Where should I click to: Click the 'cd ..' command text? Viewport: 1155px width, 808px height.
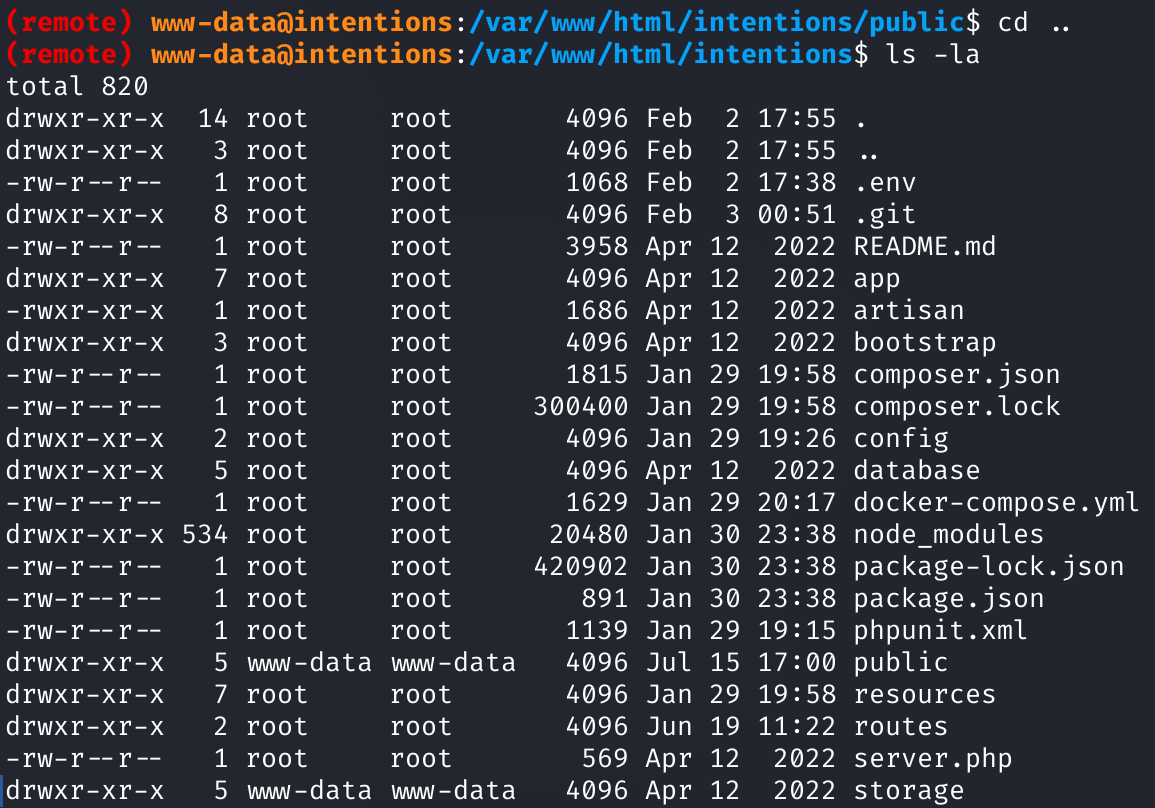[1033, 22]
